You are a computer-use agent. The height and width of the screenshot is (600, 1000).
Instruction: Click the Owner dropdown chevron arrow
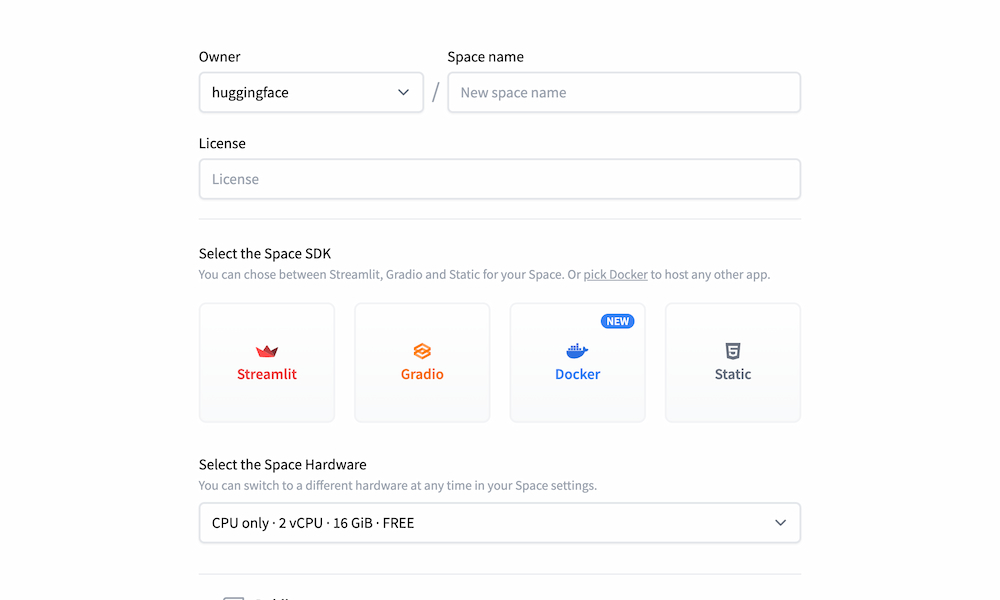(x=403, y=93)
